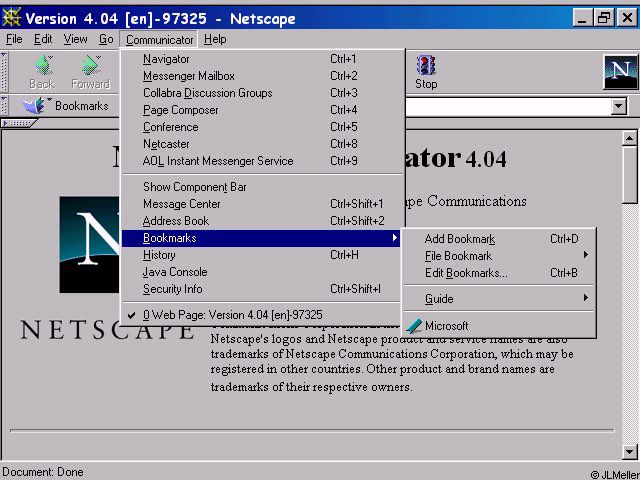Collapse the location toolbar using its grip handle

[x=4, y=106]
